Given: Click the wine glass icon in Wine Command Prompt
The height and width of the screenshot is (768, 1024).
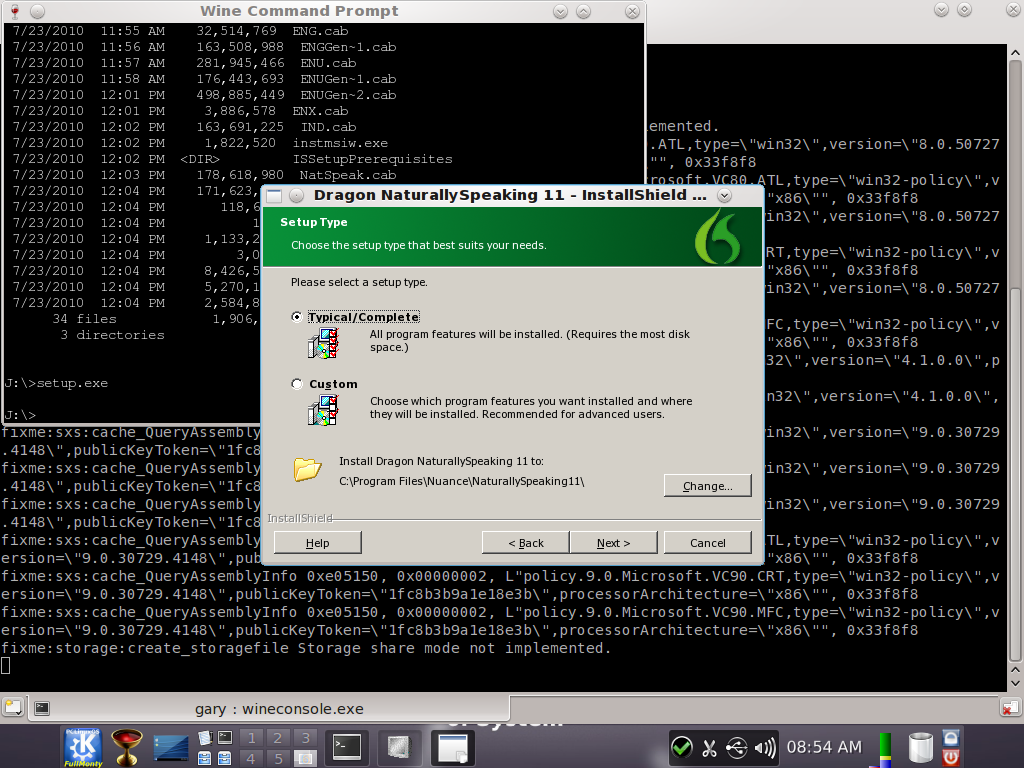Looking at the screenshot, I should click(14, 11).
